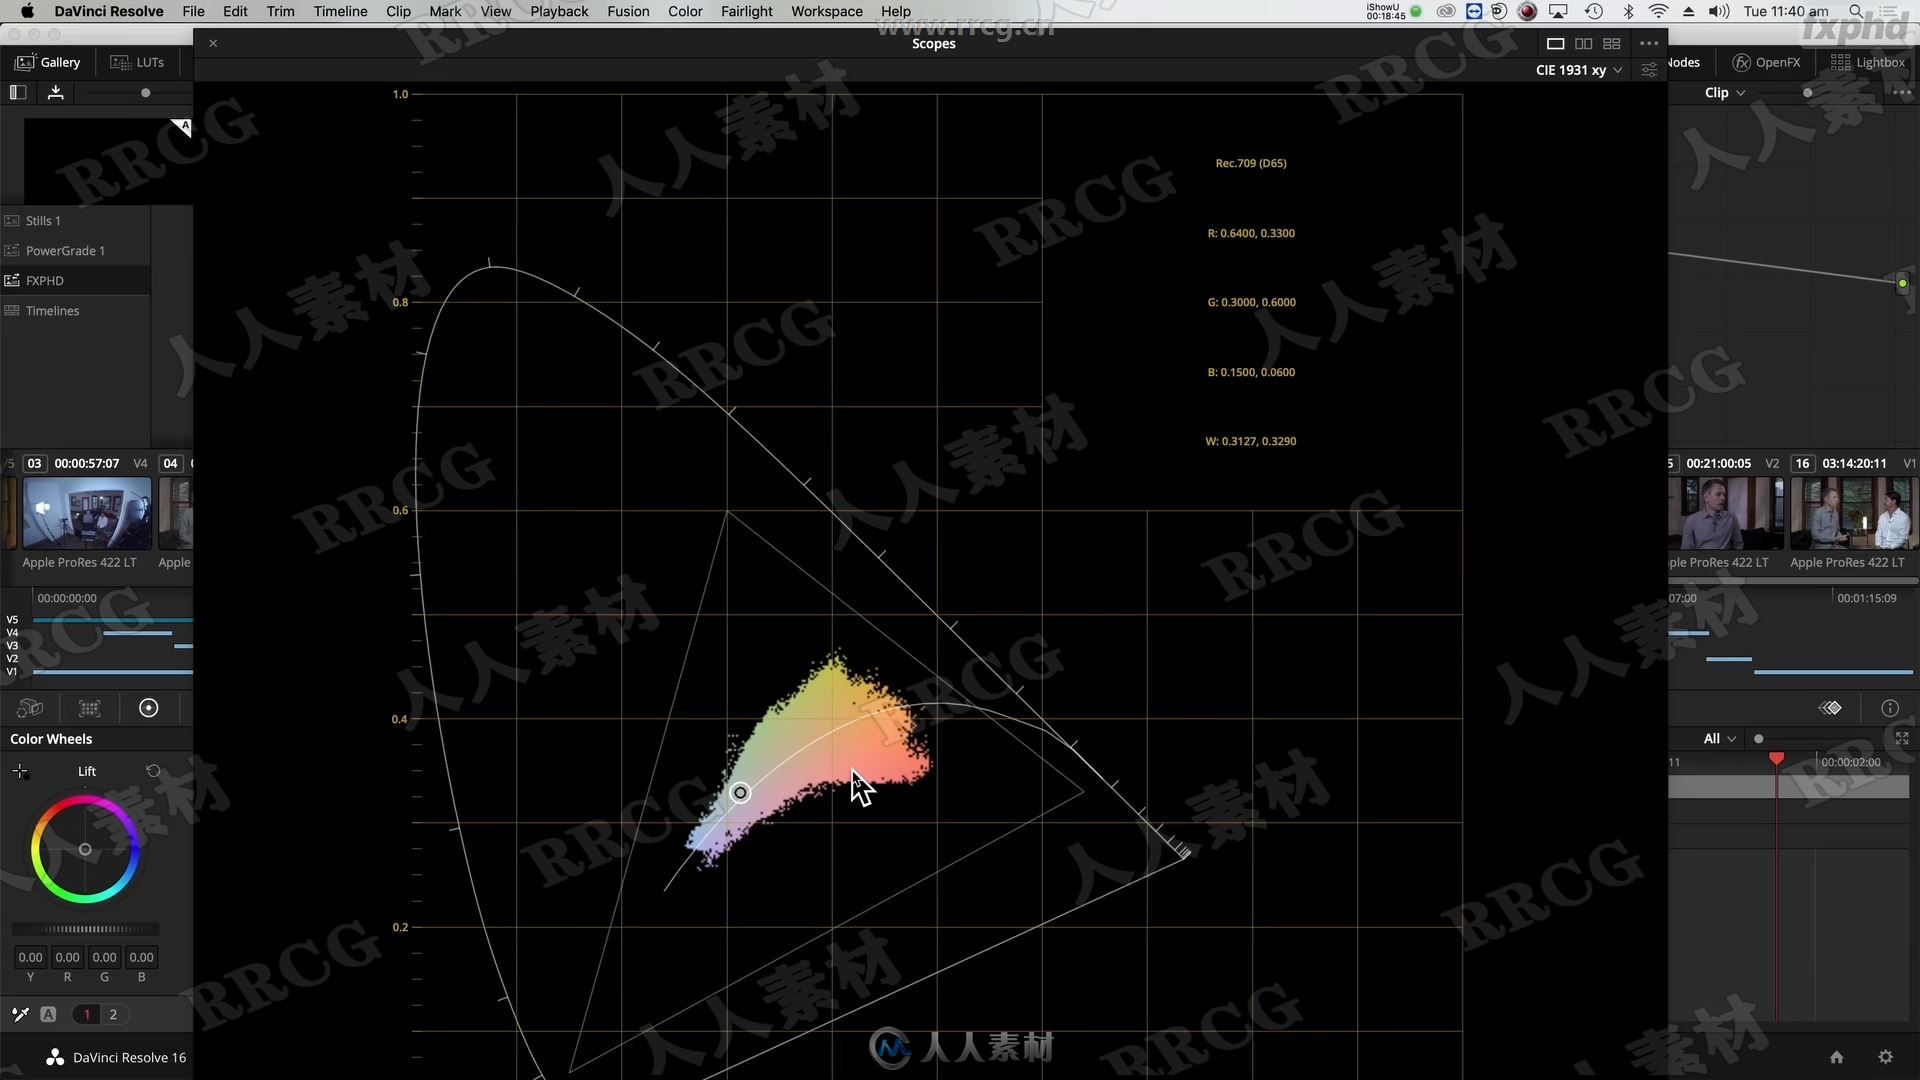Open the Project Manager home icon
The height and width of the screenshot is (1080, 1920).
pyautogui.click(x=1836, y=1057)
